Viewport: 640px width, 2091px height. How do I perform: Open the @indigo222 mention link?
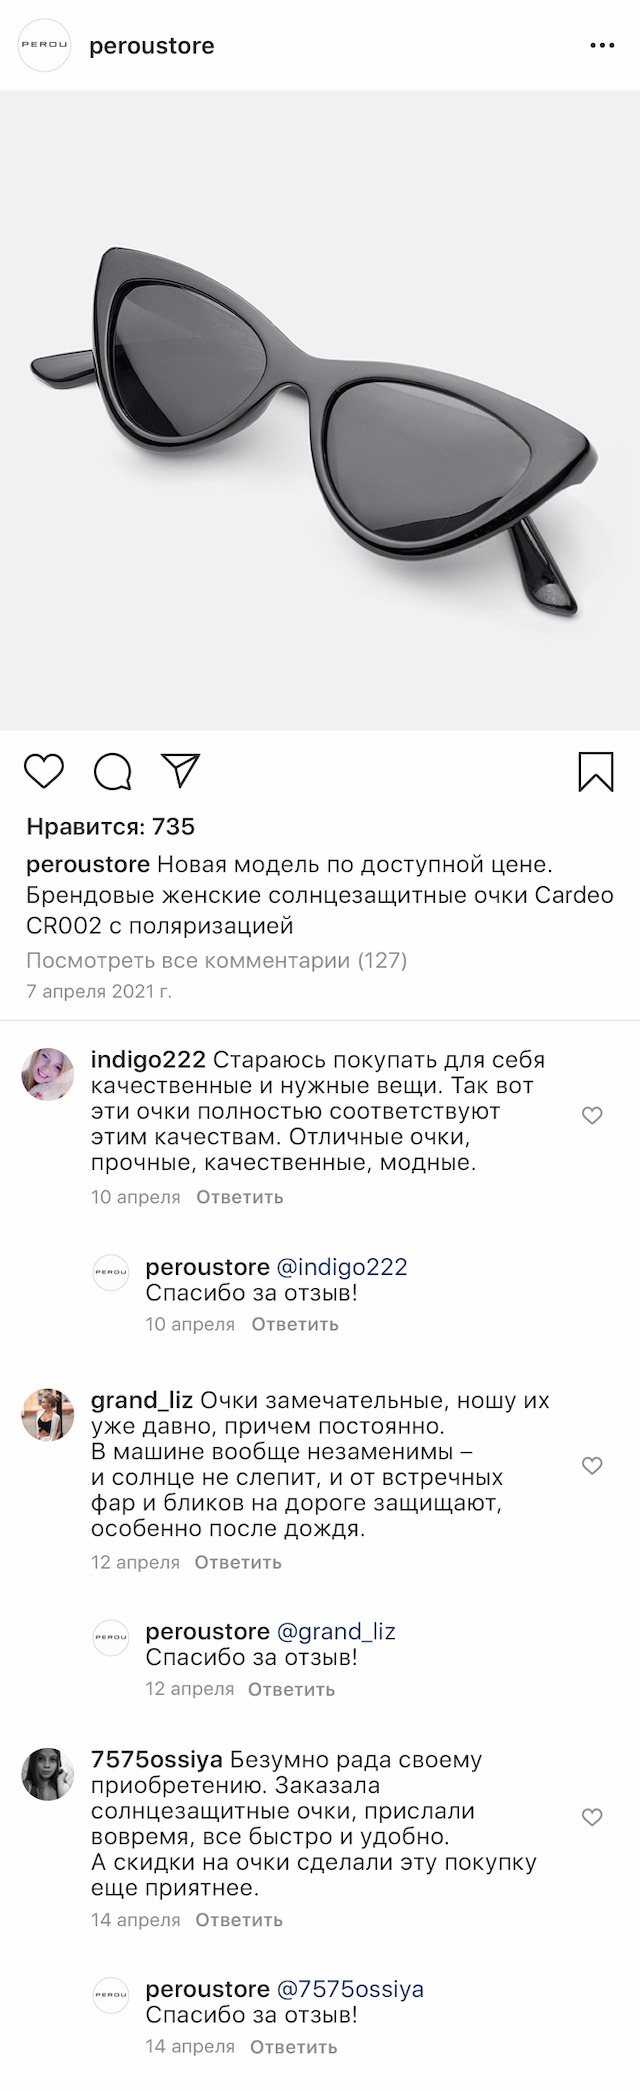tap(342, 1267)
